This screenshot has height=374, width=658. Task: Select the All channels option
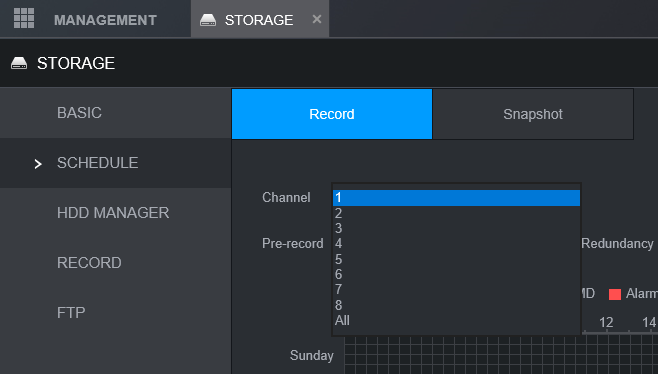click(456, 320)
